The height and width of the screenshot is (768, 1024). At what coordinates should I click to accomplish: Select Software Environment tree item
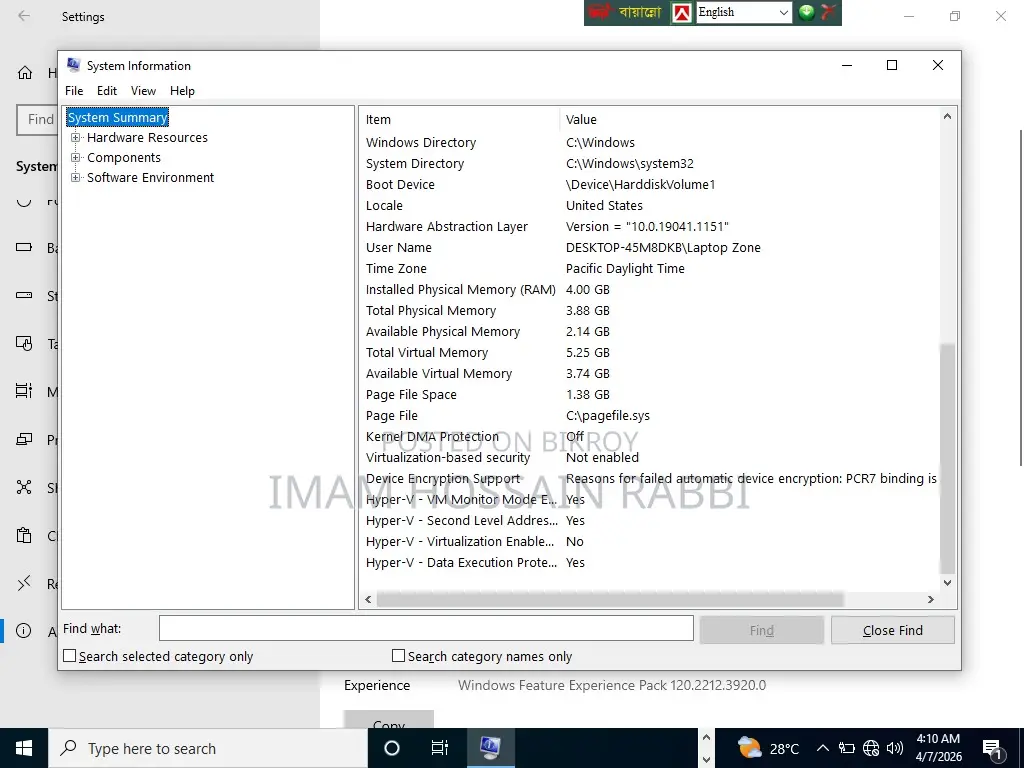pos(150,178)
